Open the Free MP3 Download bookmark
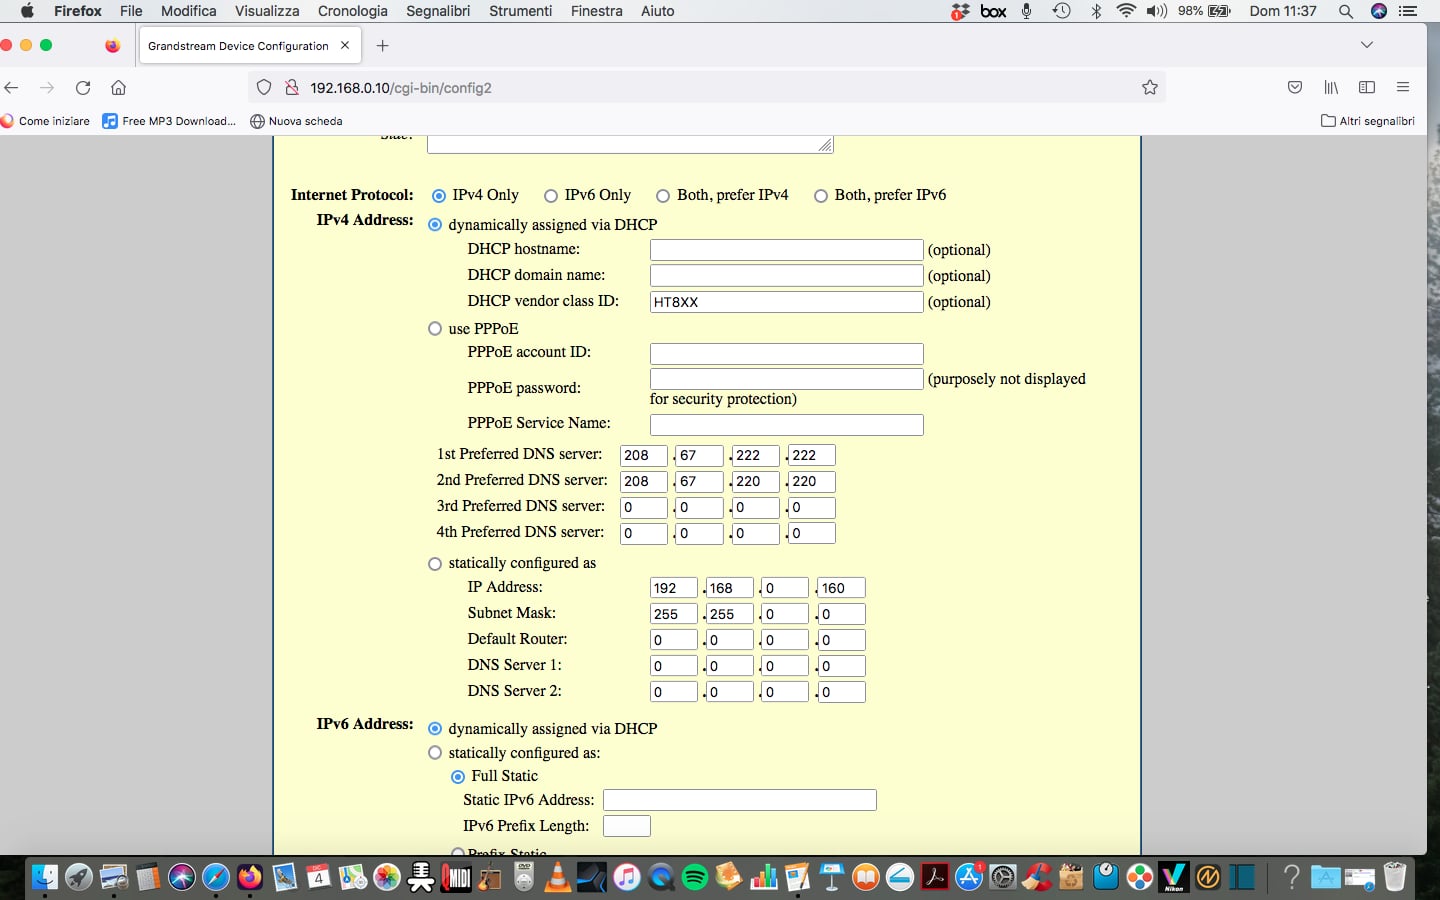1440x900 pixels. point(170,121)
